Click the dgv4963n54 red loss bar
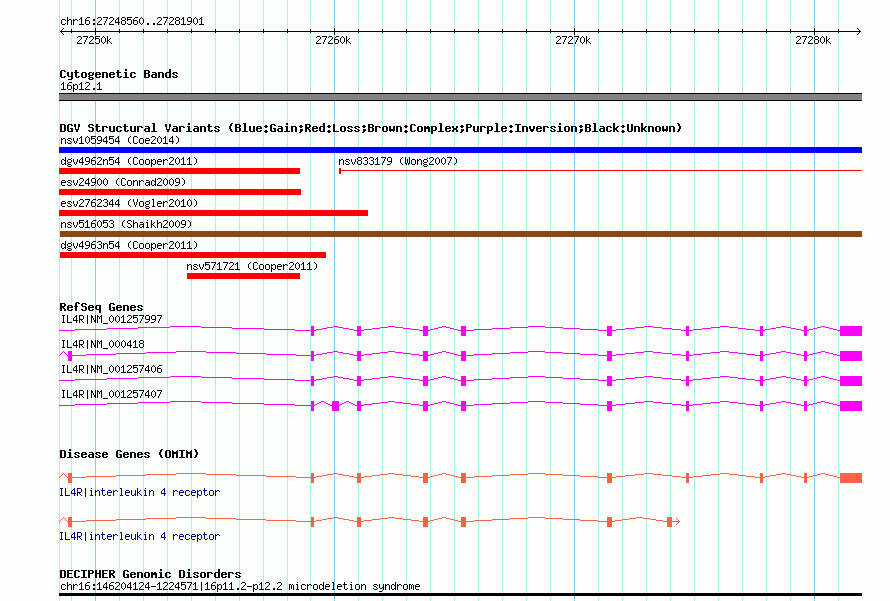 (x=192, y=255)
